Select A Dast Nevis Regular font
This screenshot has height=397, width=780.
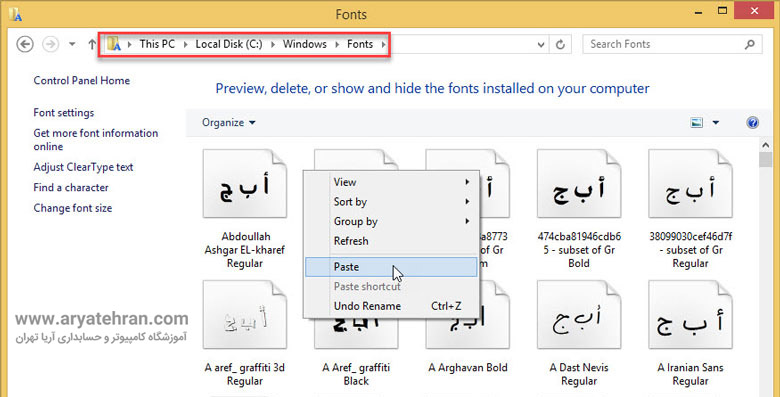coord(579,334)
